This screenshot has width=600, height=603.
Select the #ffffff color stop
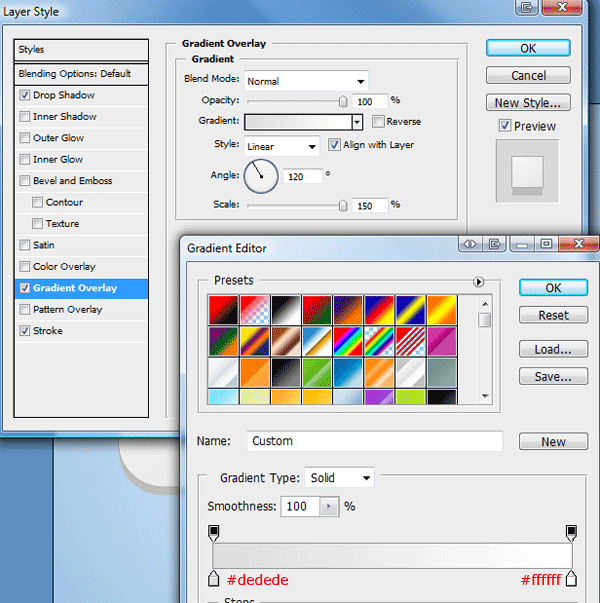coord(571,578)
